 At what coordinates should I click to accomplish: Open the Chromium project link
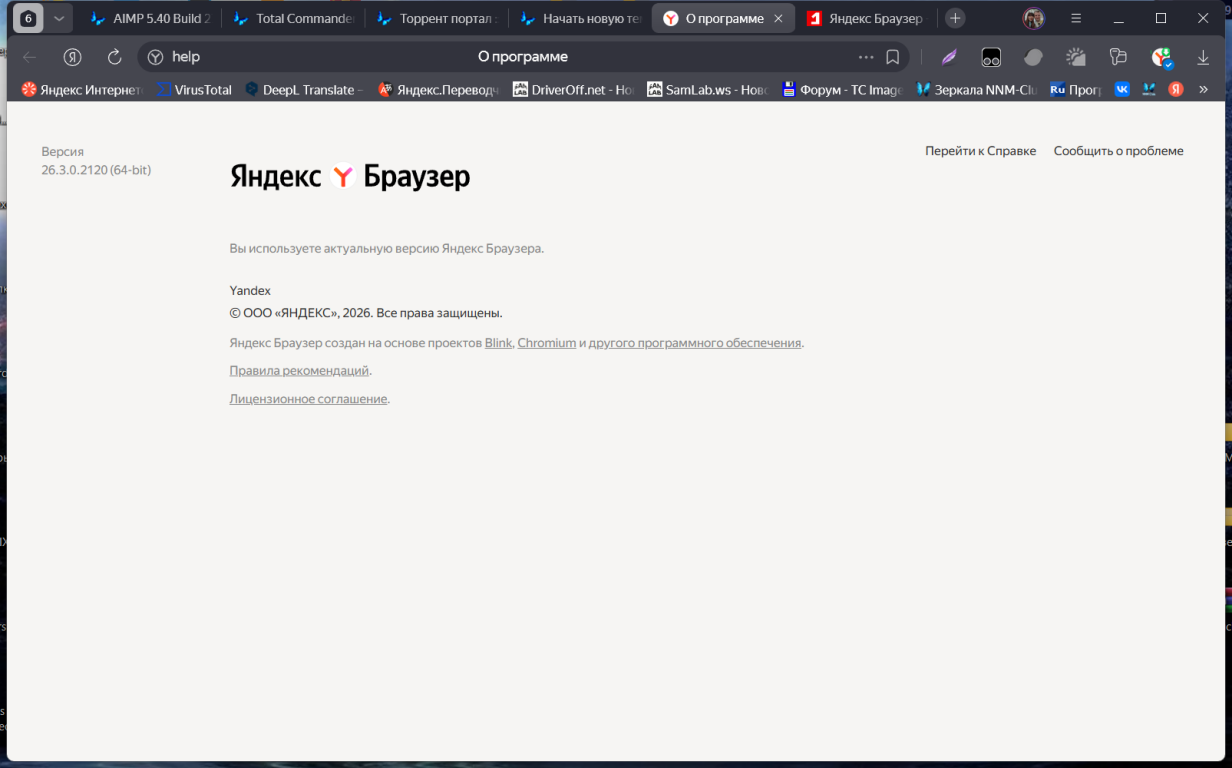(x=546, y=343)
